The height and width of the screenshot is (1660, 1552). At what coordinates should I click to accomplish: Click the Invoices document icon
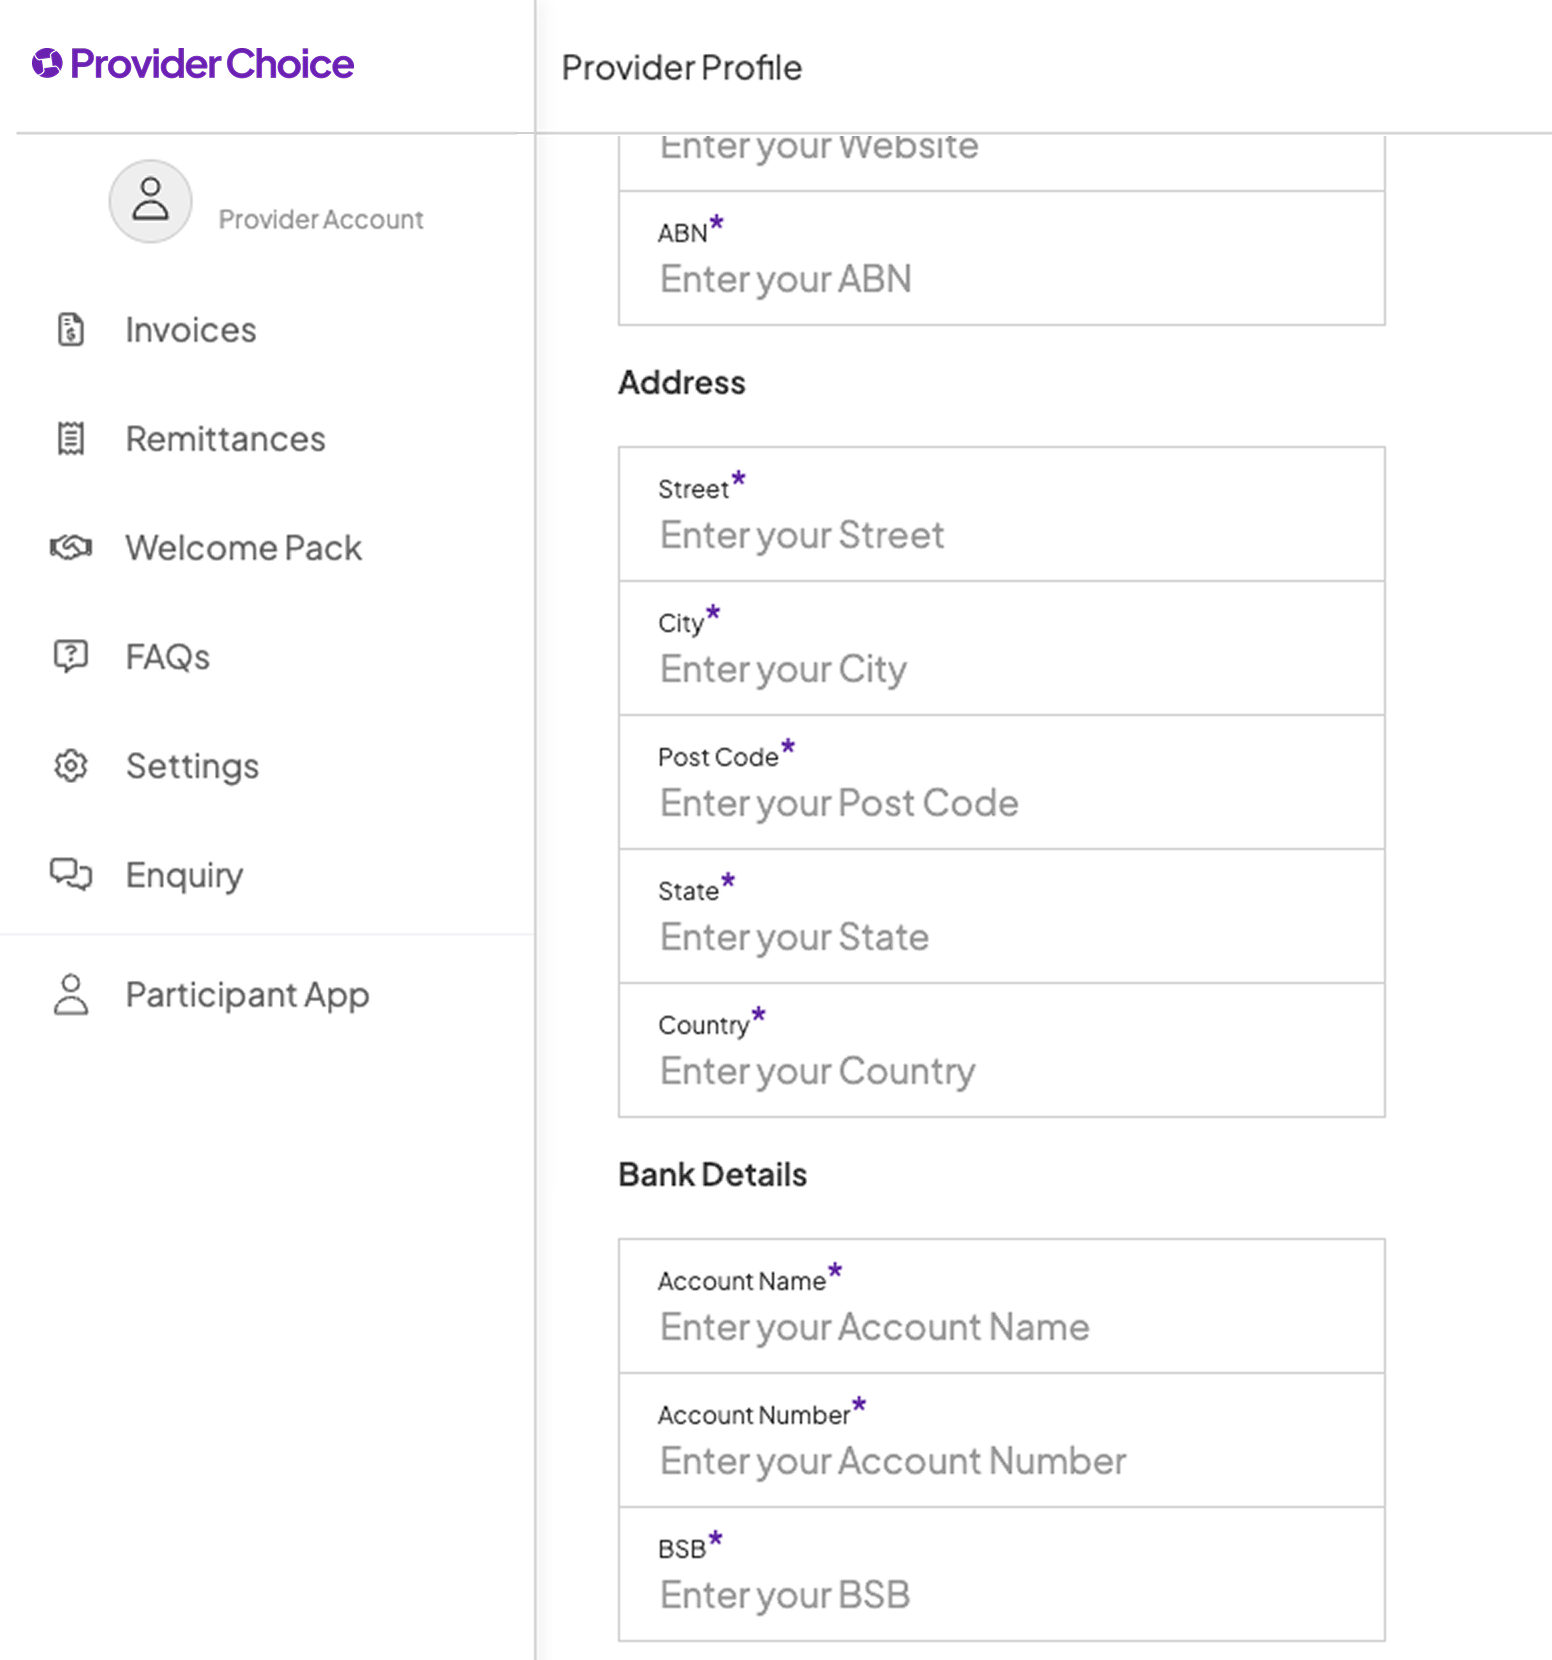click(x=71, y=329)
